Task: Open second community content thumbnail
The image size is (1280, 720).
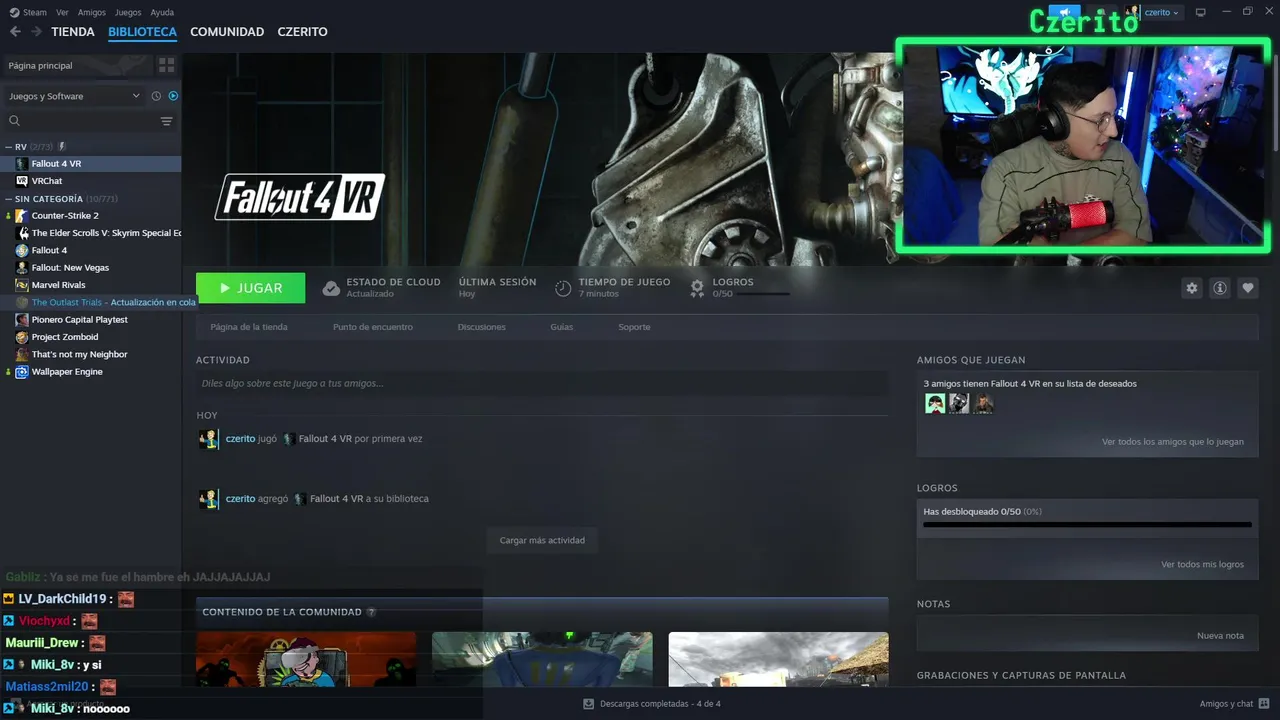Action: pos(542,659)
